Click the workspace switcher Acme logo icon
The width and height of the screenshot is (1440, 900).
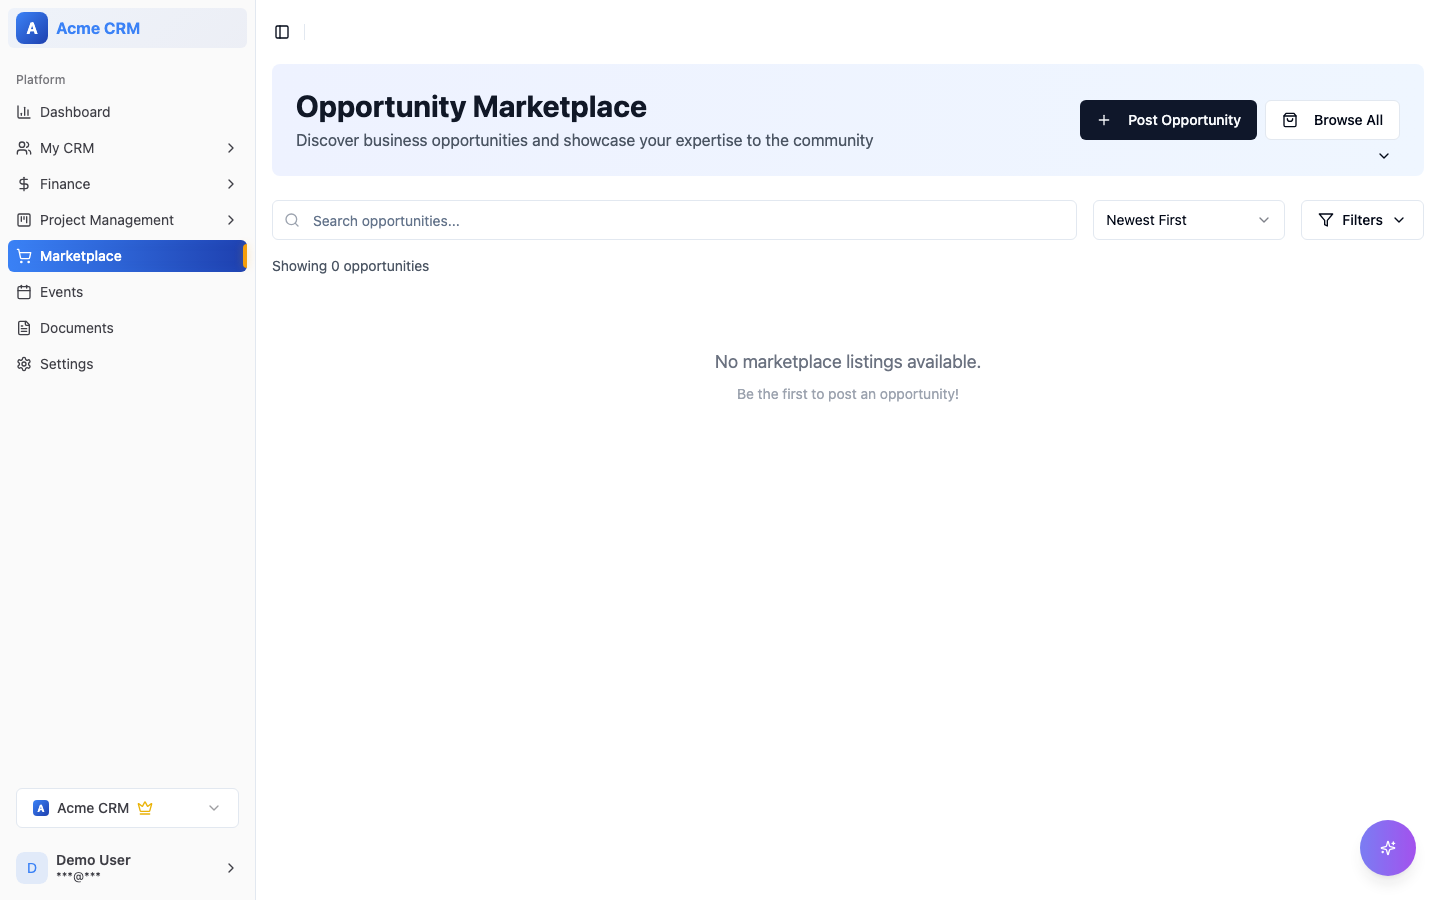coord(41,808)
